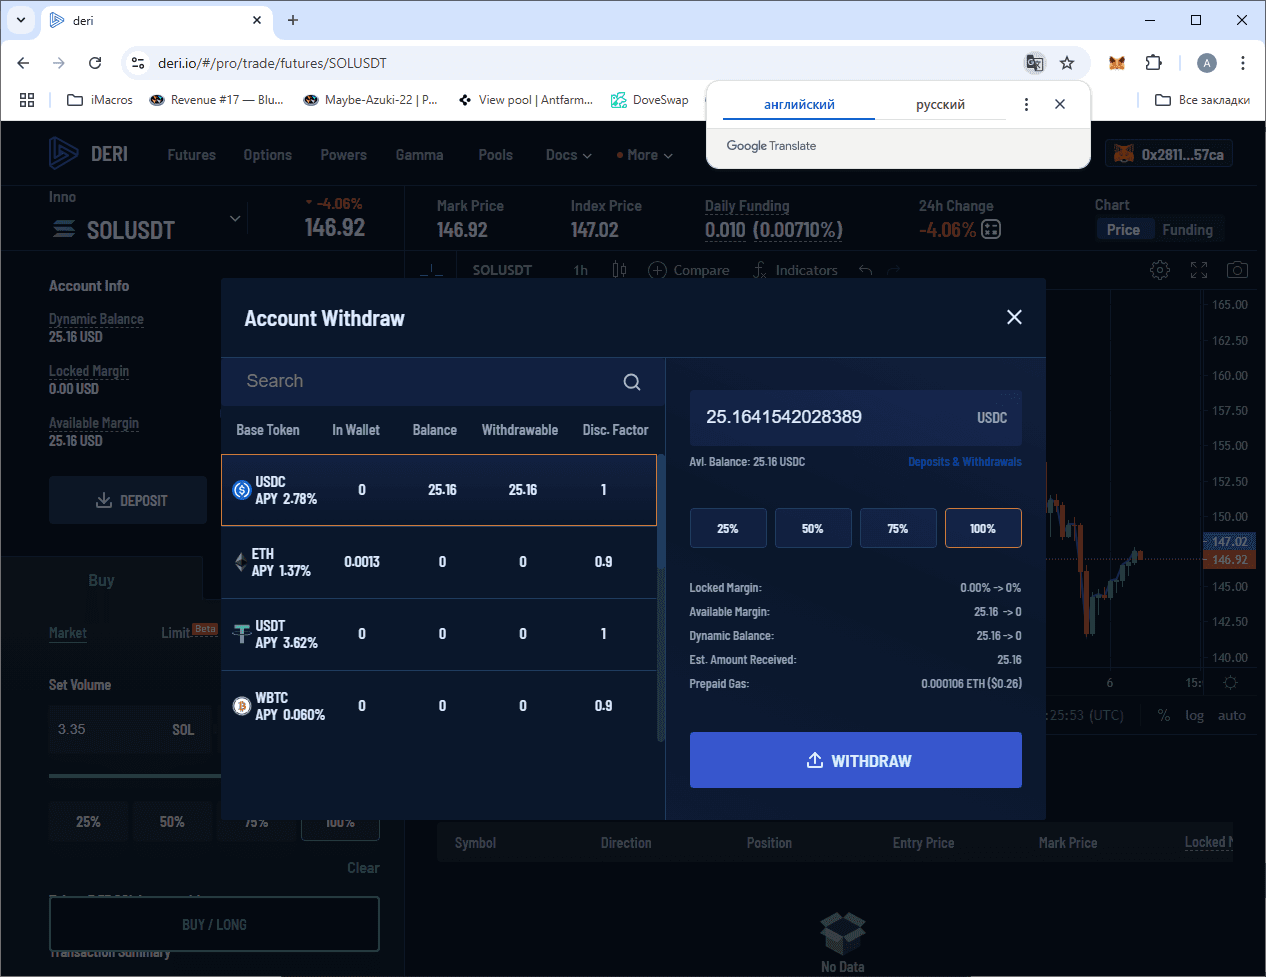Select the английский tab in Translate
The height and width of the screenshot is (977, 1266).
click(x=799, y=104)
